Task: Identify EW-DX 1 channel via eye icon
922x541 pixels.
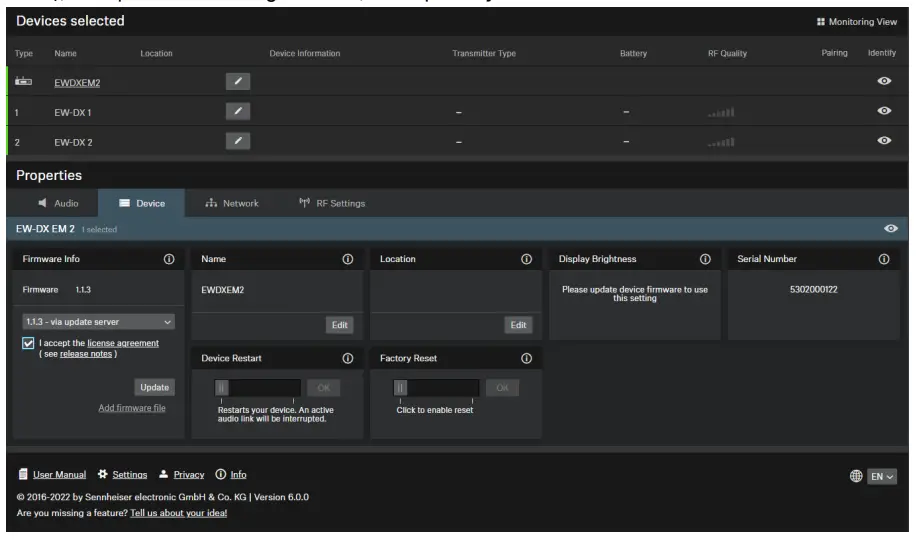Action: 884,111
